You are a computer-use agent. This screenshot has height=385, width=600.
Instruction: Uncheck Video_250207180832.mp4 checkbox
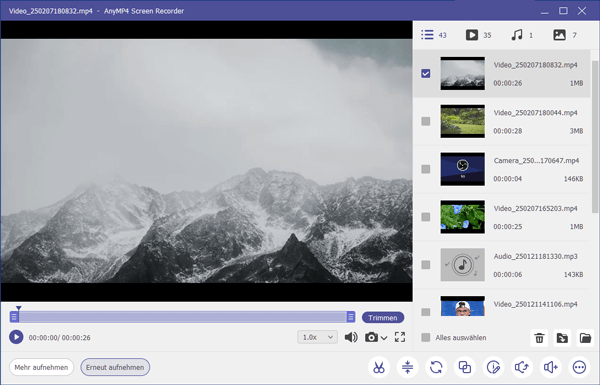point(426,73)
